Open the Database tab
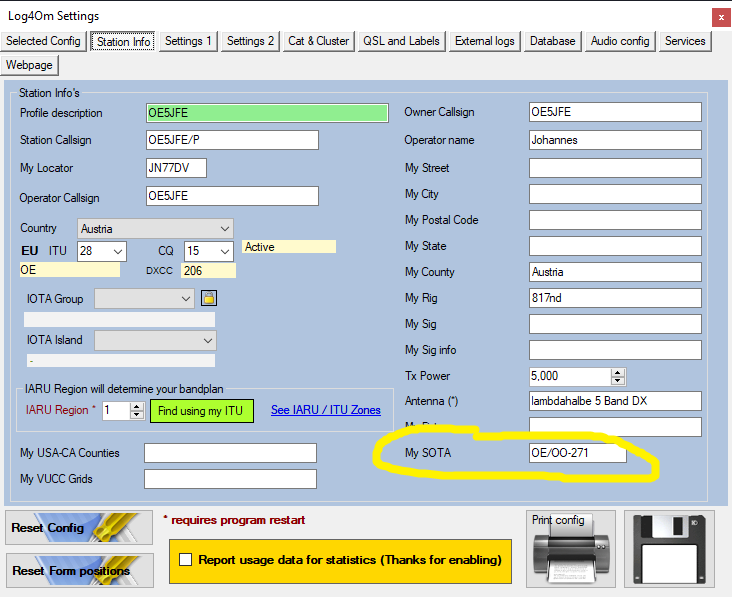732x597 pixels. 553,41
